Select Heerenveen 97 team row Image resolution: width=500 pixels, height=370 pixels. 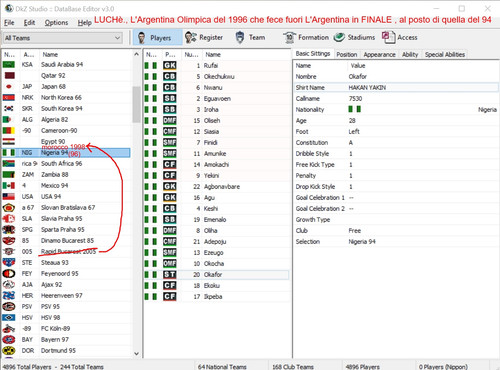click(66, 295)
